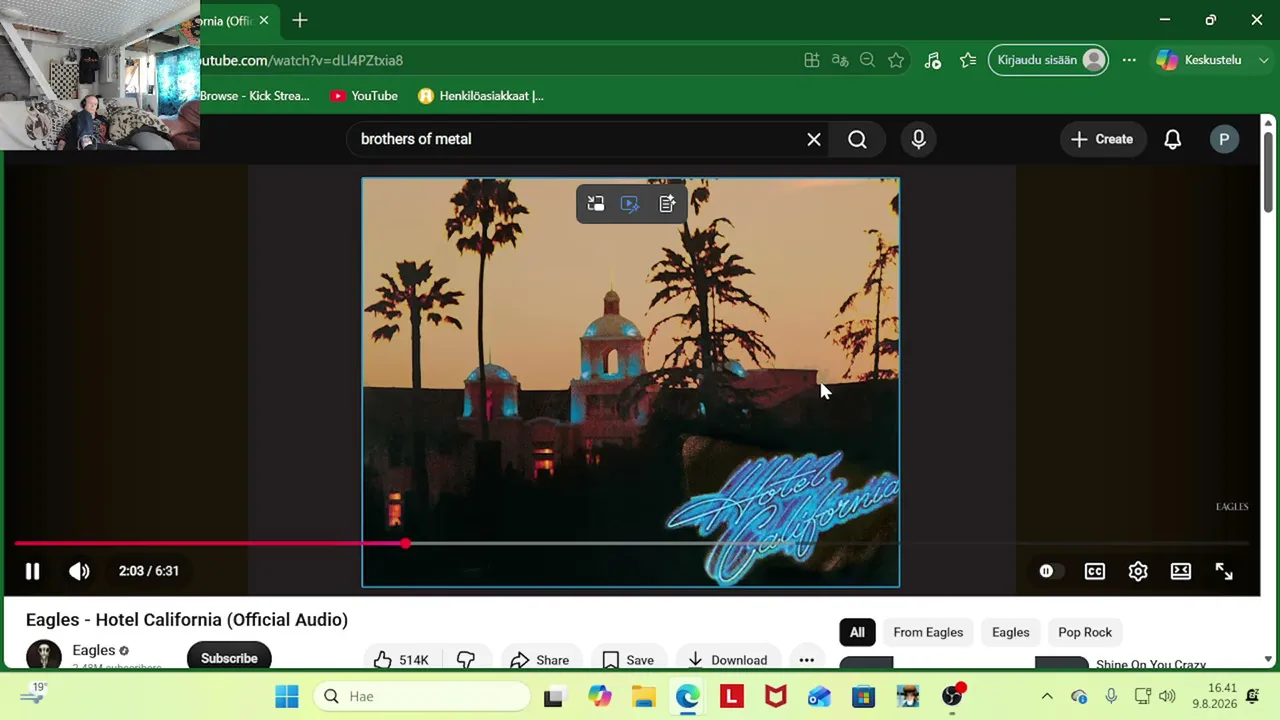The height and width of the screenshot is (720, 1280).
Task: Select the "From Eagles" filter chip
Action: (928, 632)
